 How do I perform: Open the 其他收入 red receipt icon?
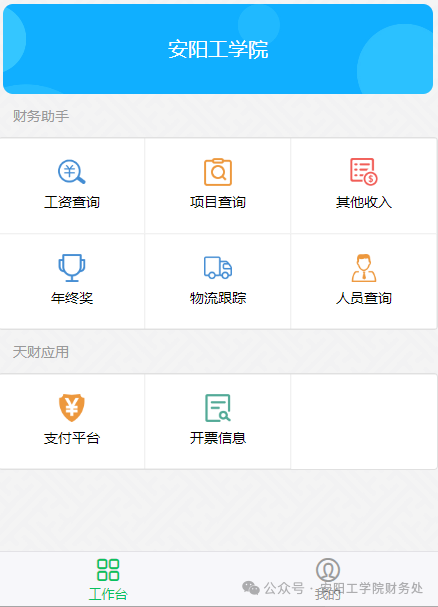tap(364, 171)
